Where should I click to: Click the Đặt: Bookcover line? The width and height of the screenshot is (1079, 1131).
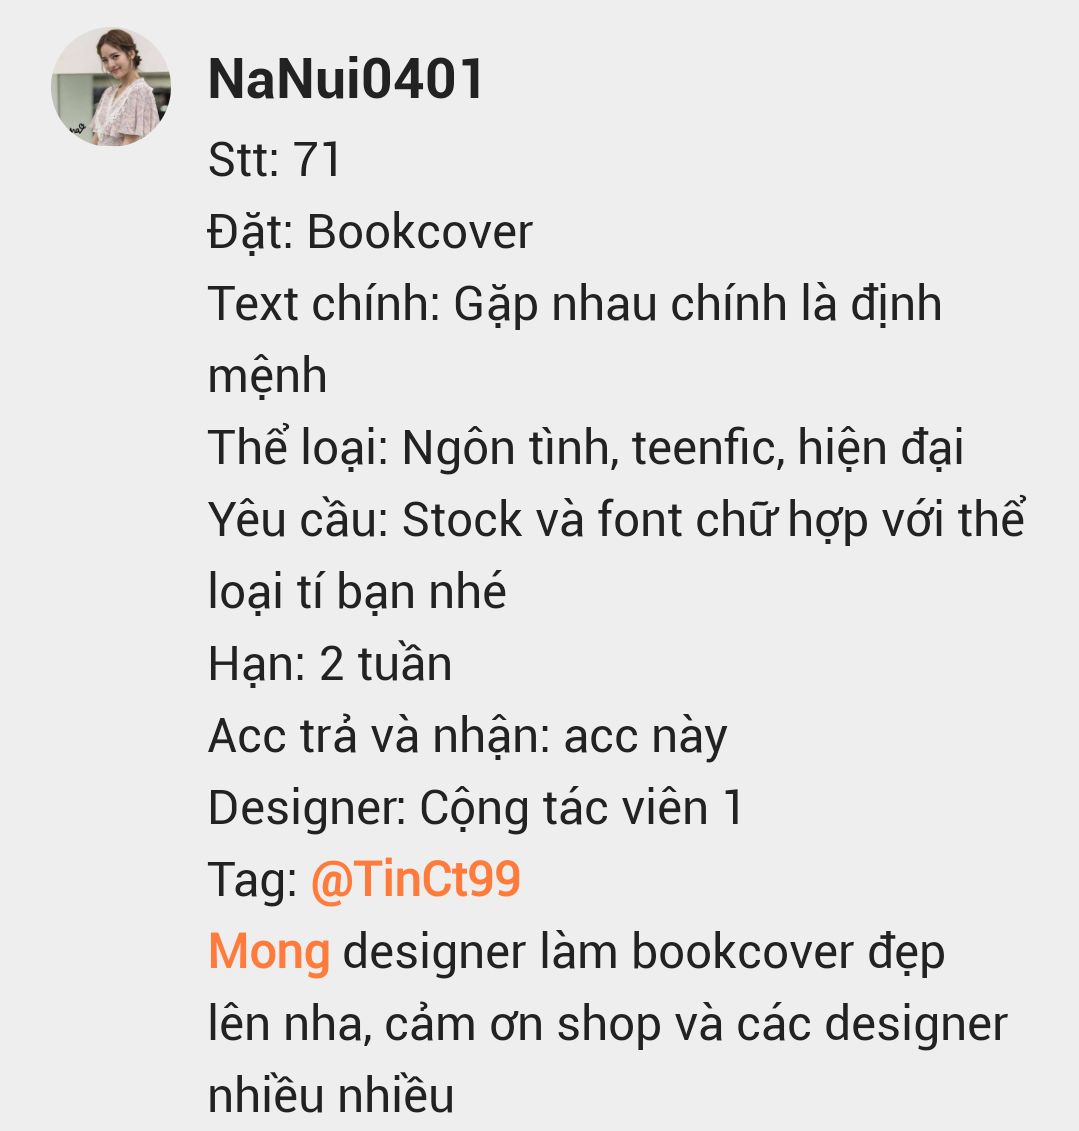point(370,232)
